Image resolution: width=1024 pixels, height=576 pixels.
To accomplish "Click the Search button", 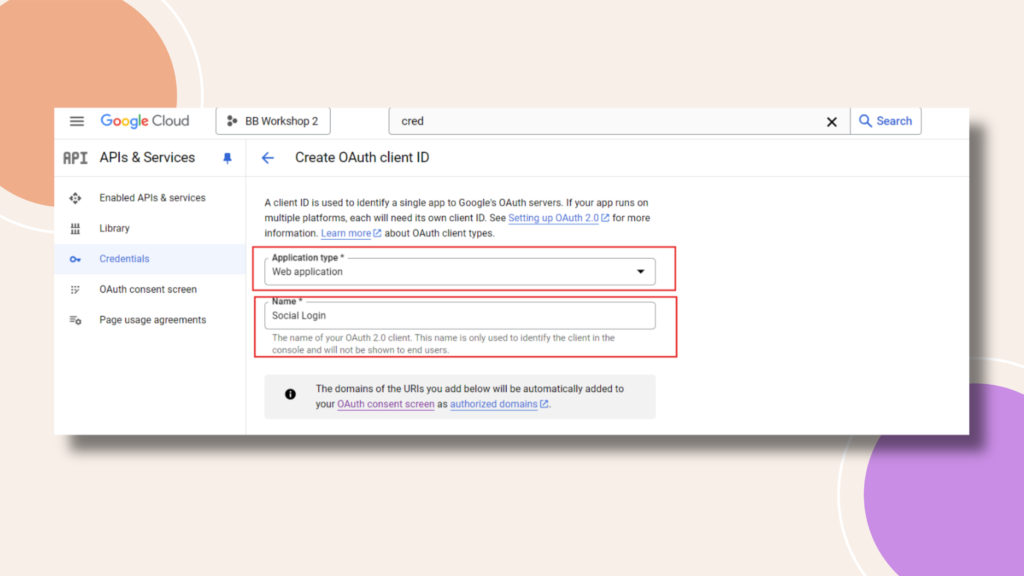I will click(886, 121).
